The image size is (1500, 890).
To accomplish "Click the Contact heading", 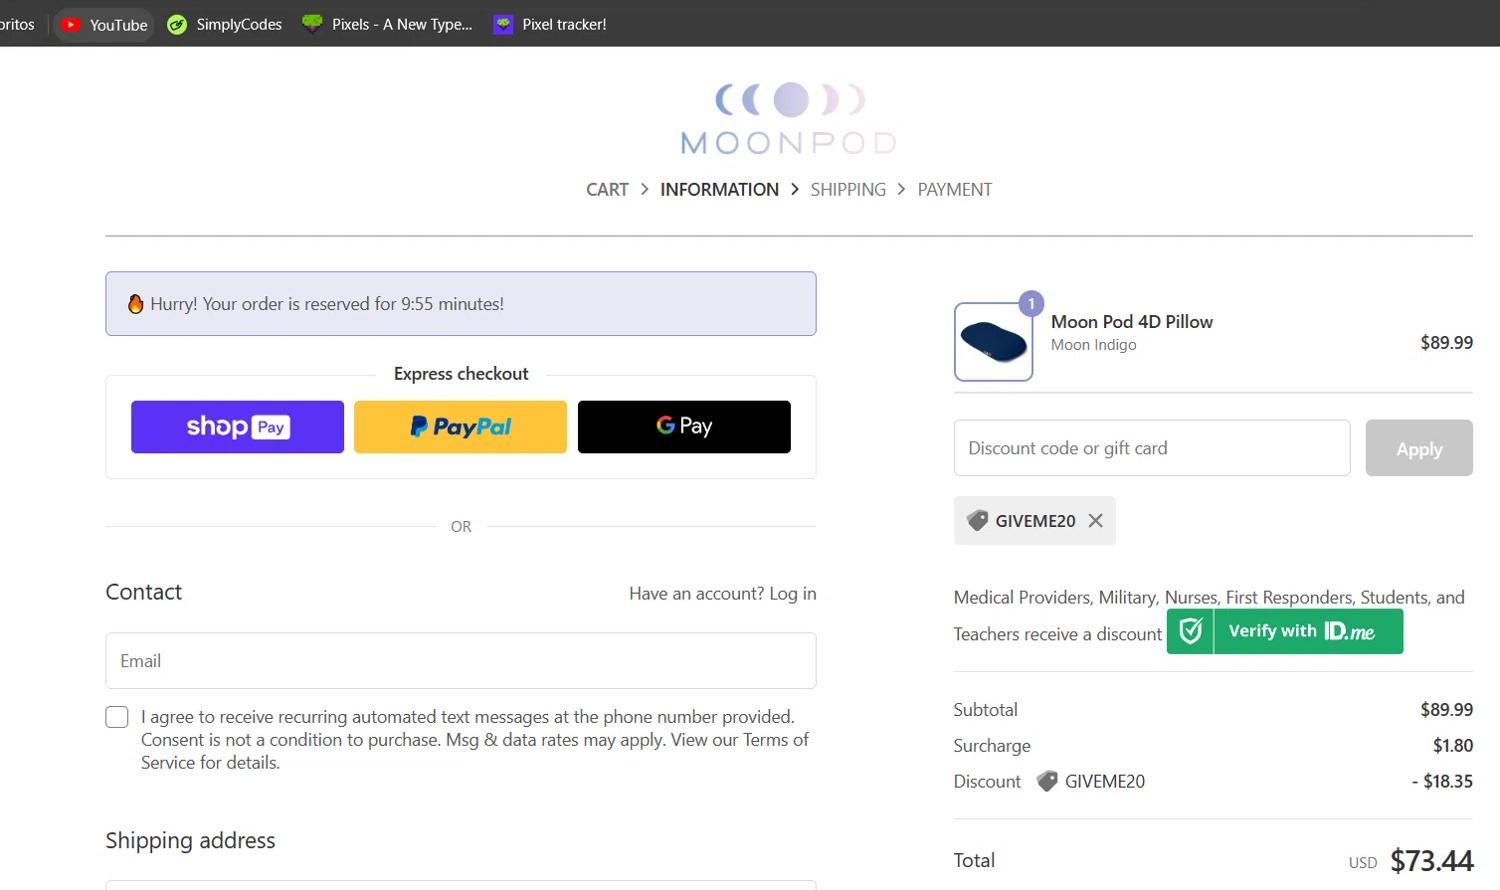I will pos(144,592).
